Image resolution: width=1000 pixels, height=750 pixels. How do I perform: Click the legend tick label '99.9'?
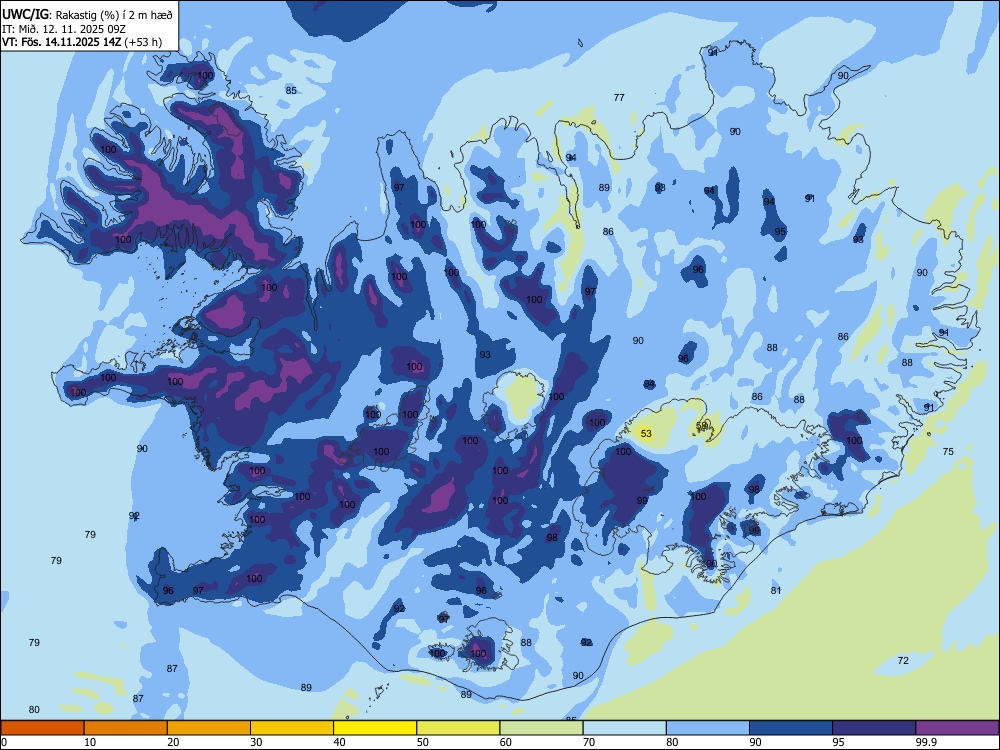click(926, 742)
